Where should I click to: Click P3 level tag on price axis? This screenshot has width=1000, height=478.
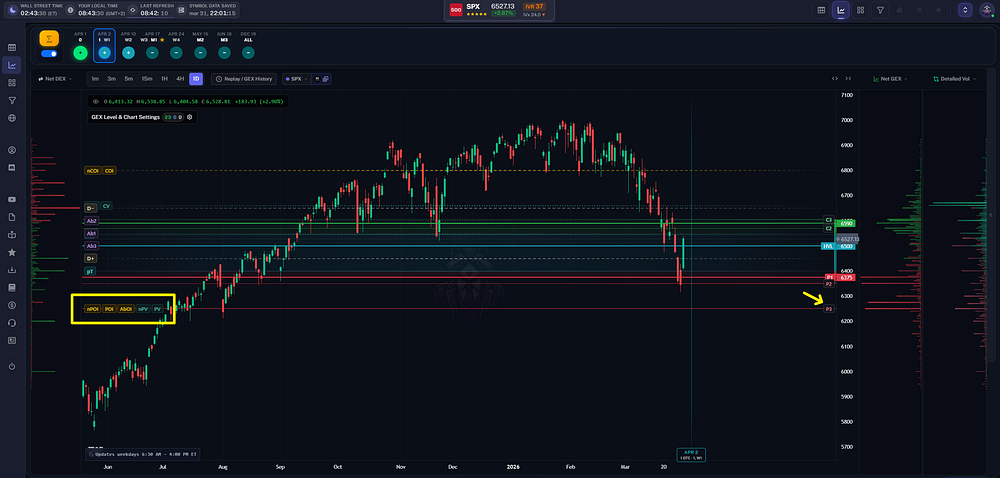pyautogui.click(x=828, y=309)
